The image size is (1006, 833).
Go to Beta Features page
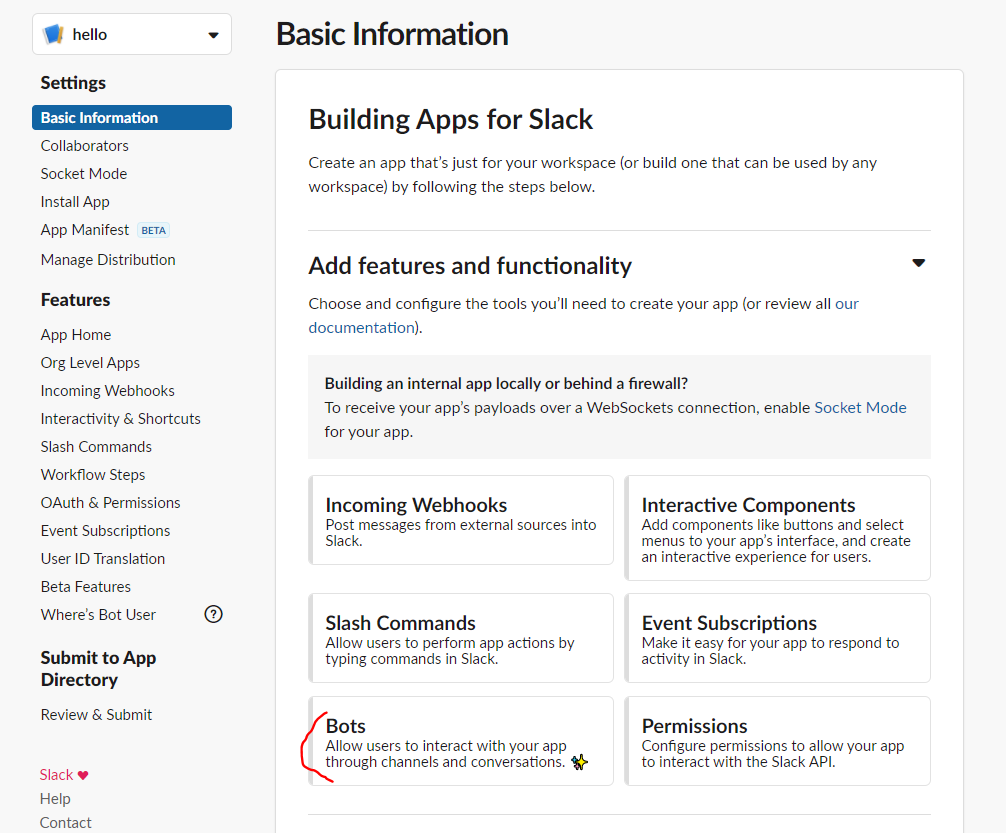tap(85, 587)
